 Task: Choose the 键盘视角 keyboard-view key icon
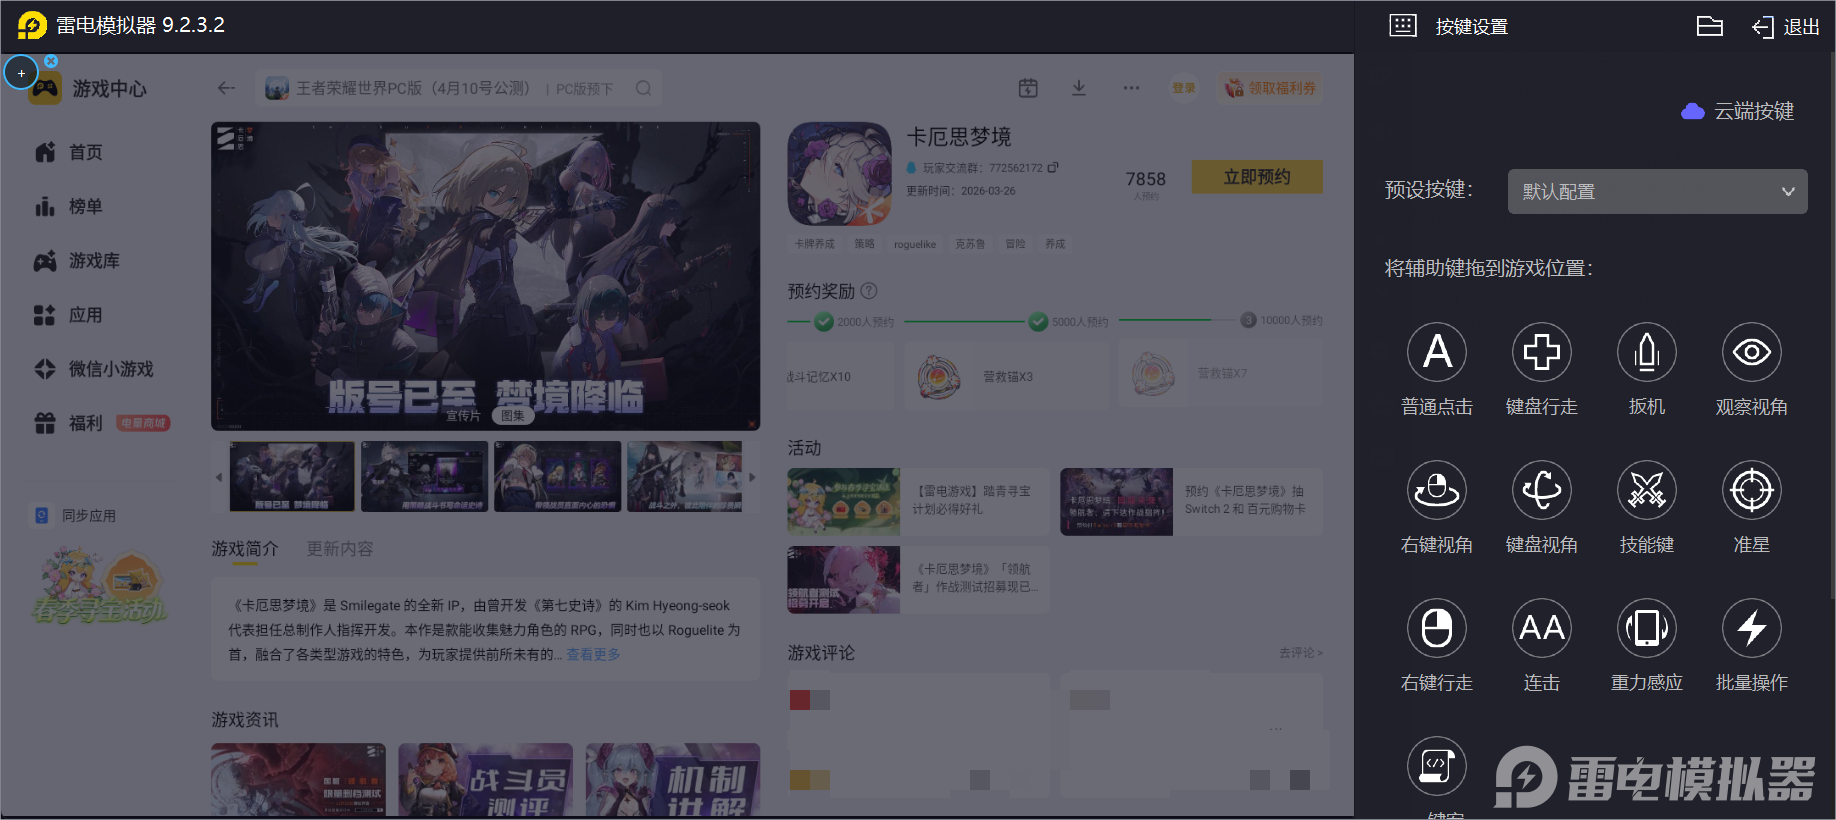tap(1542, 490)
